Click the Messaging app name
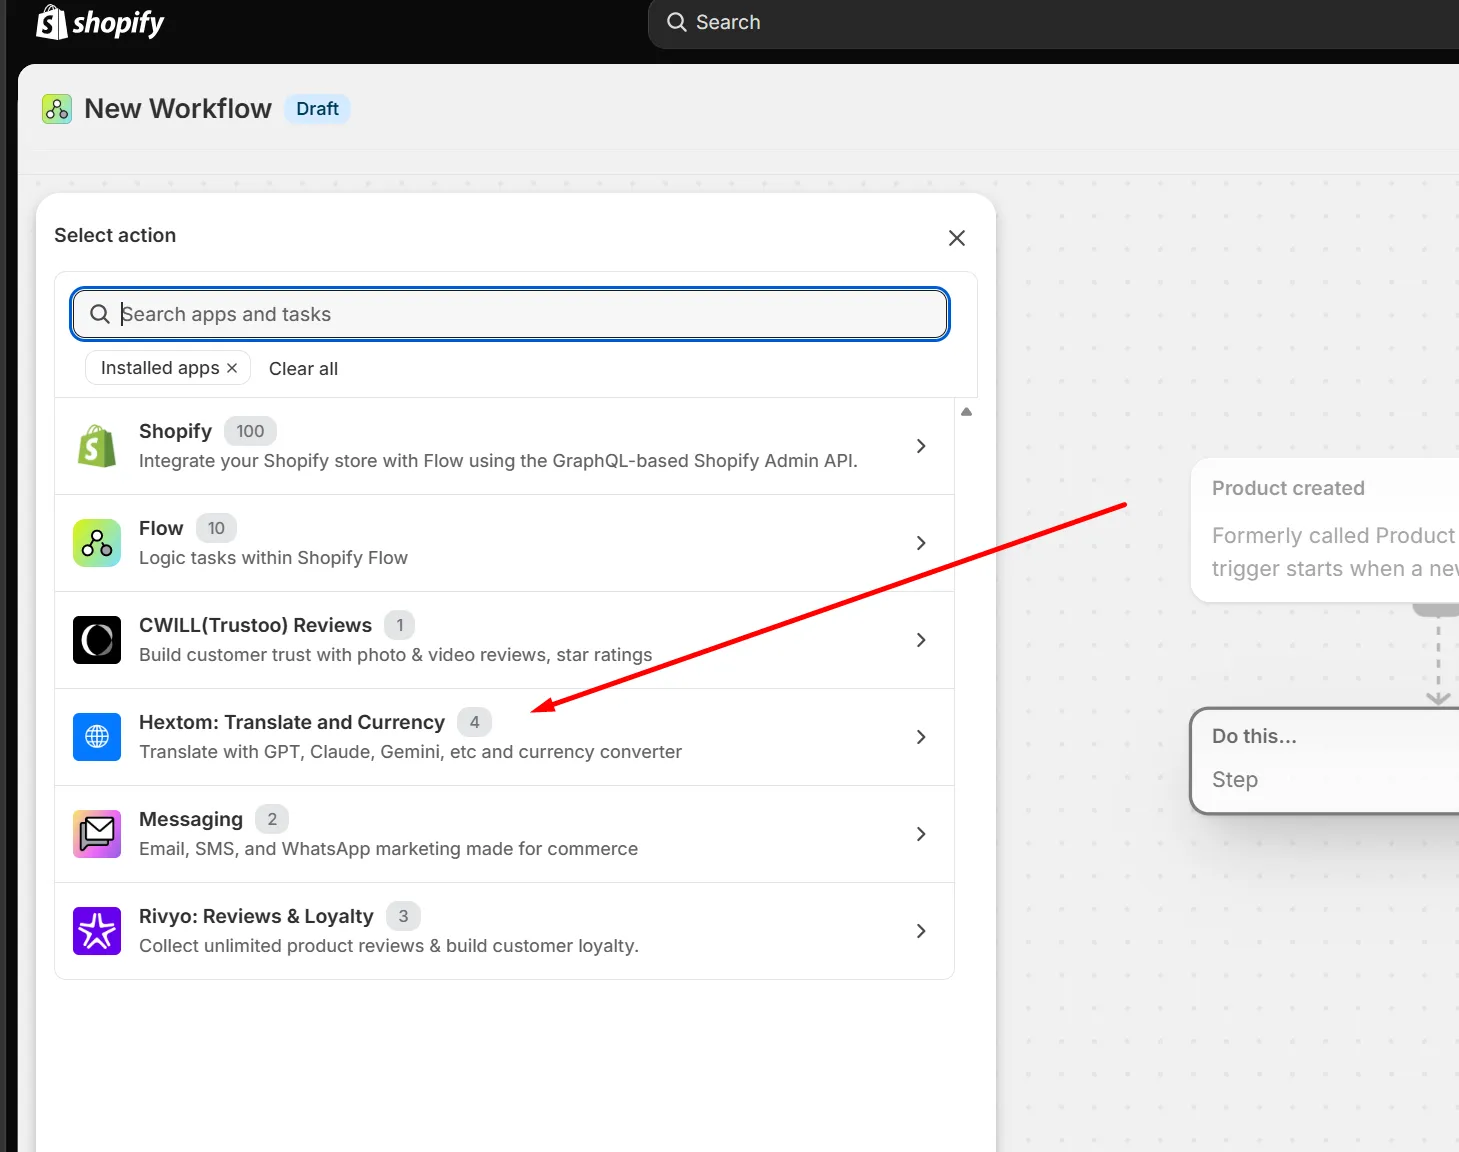 point(191,819)
